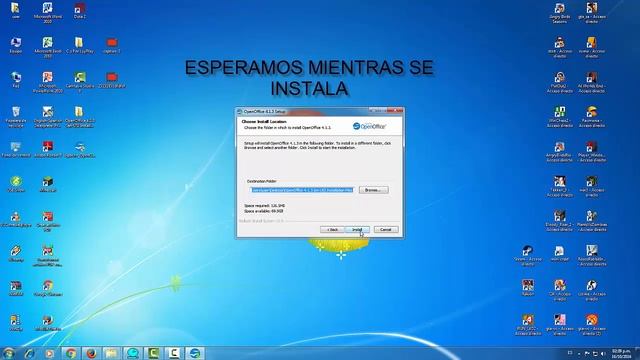Viewport: 640px width, 360px height.
Task: Select the Microsoft PowerPoint 2010 desktop shortcut
Action: (48, 82)
